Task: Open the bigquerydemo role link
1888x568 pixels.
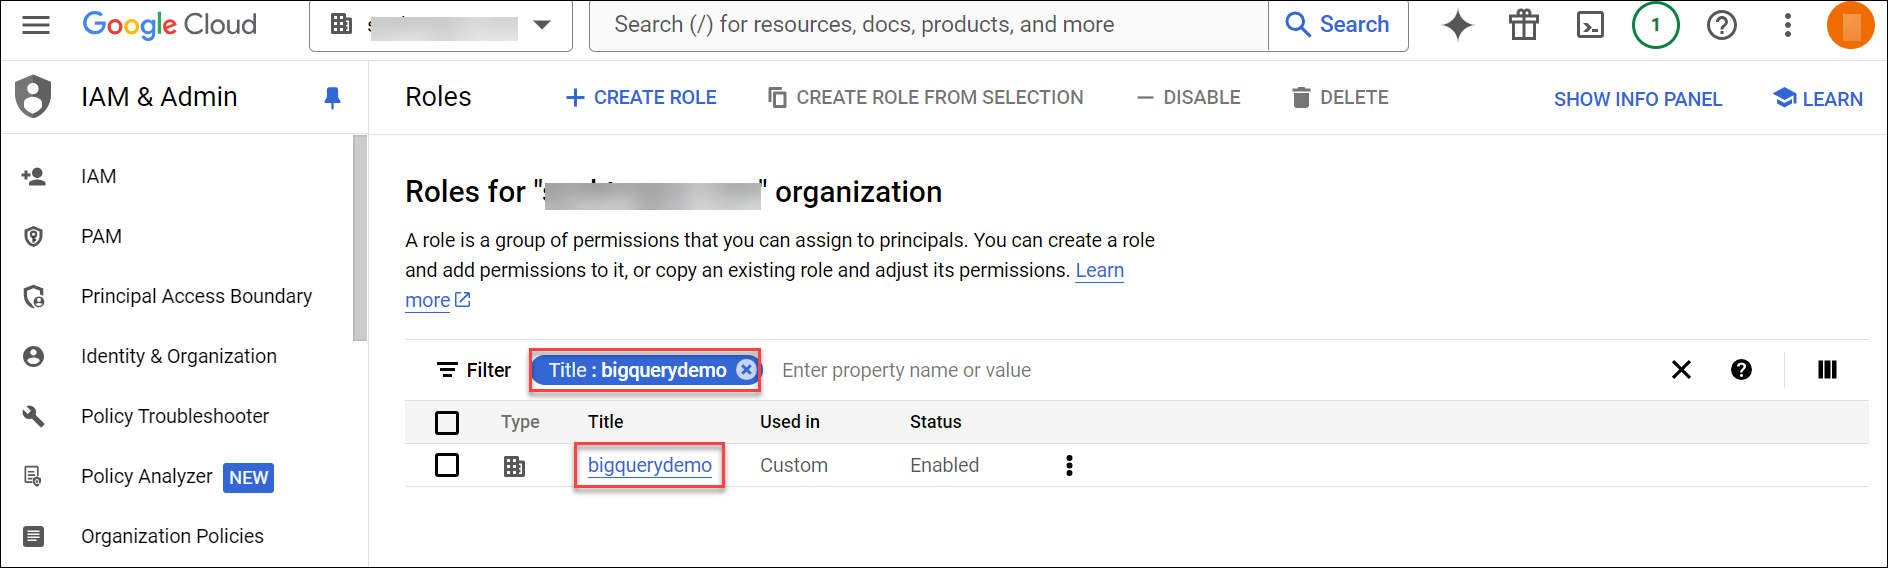Action: [650, 466]
